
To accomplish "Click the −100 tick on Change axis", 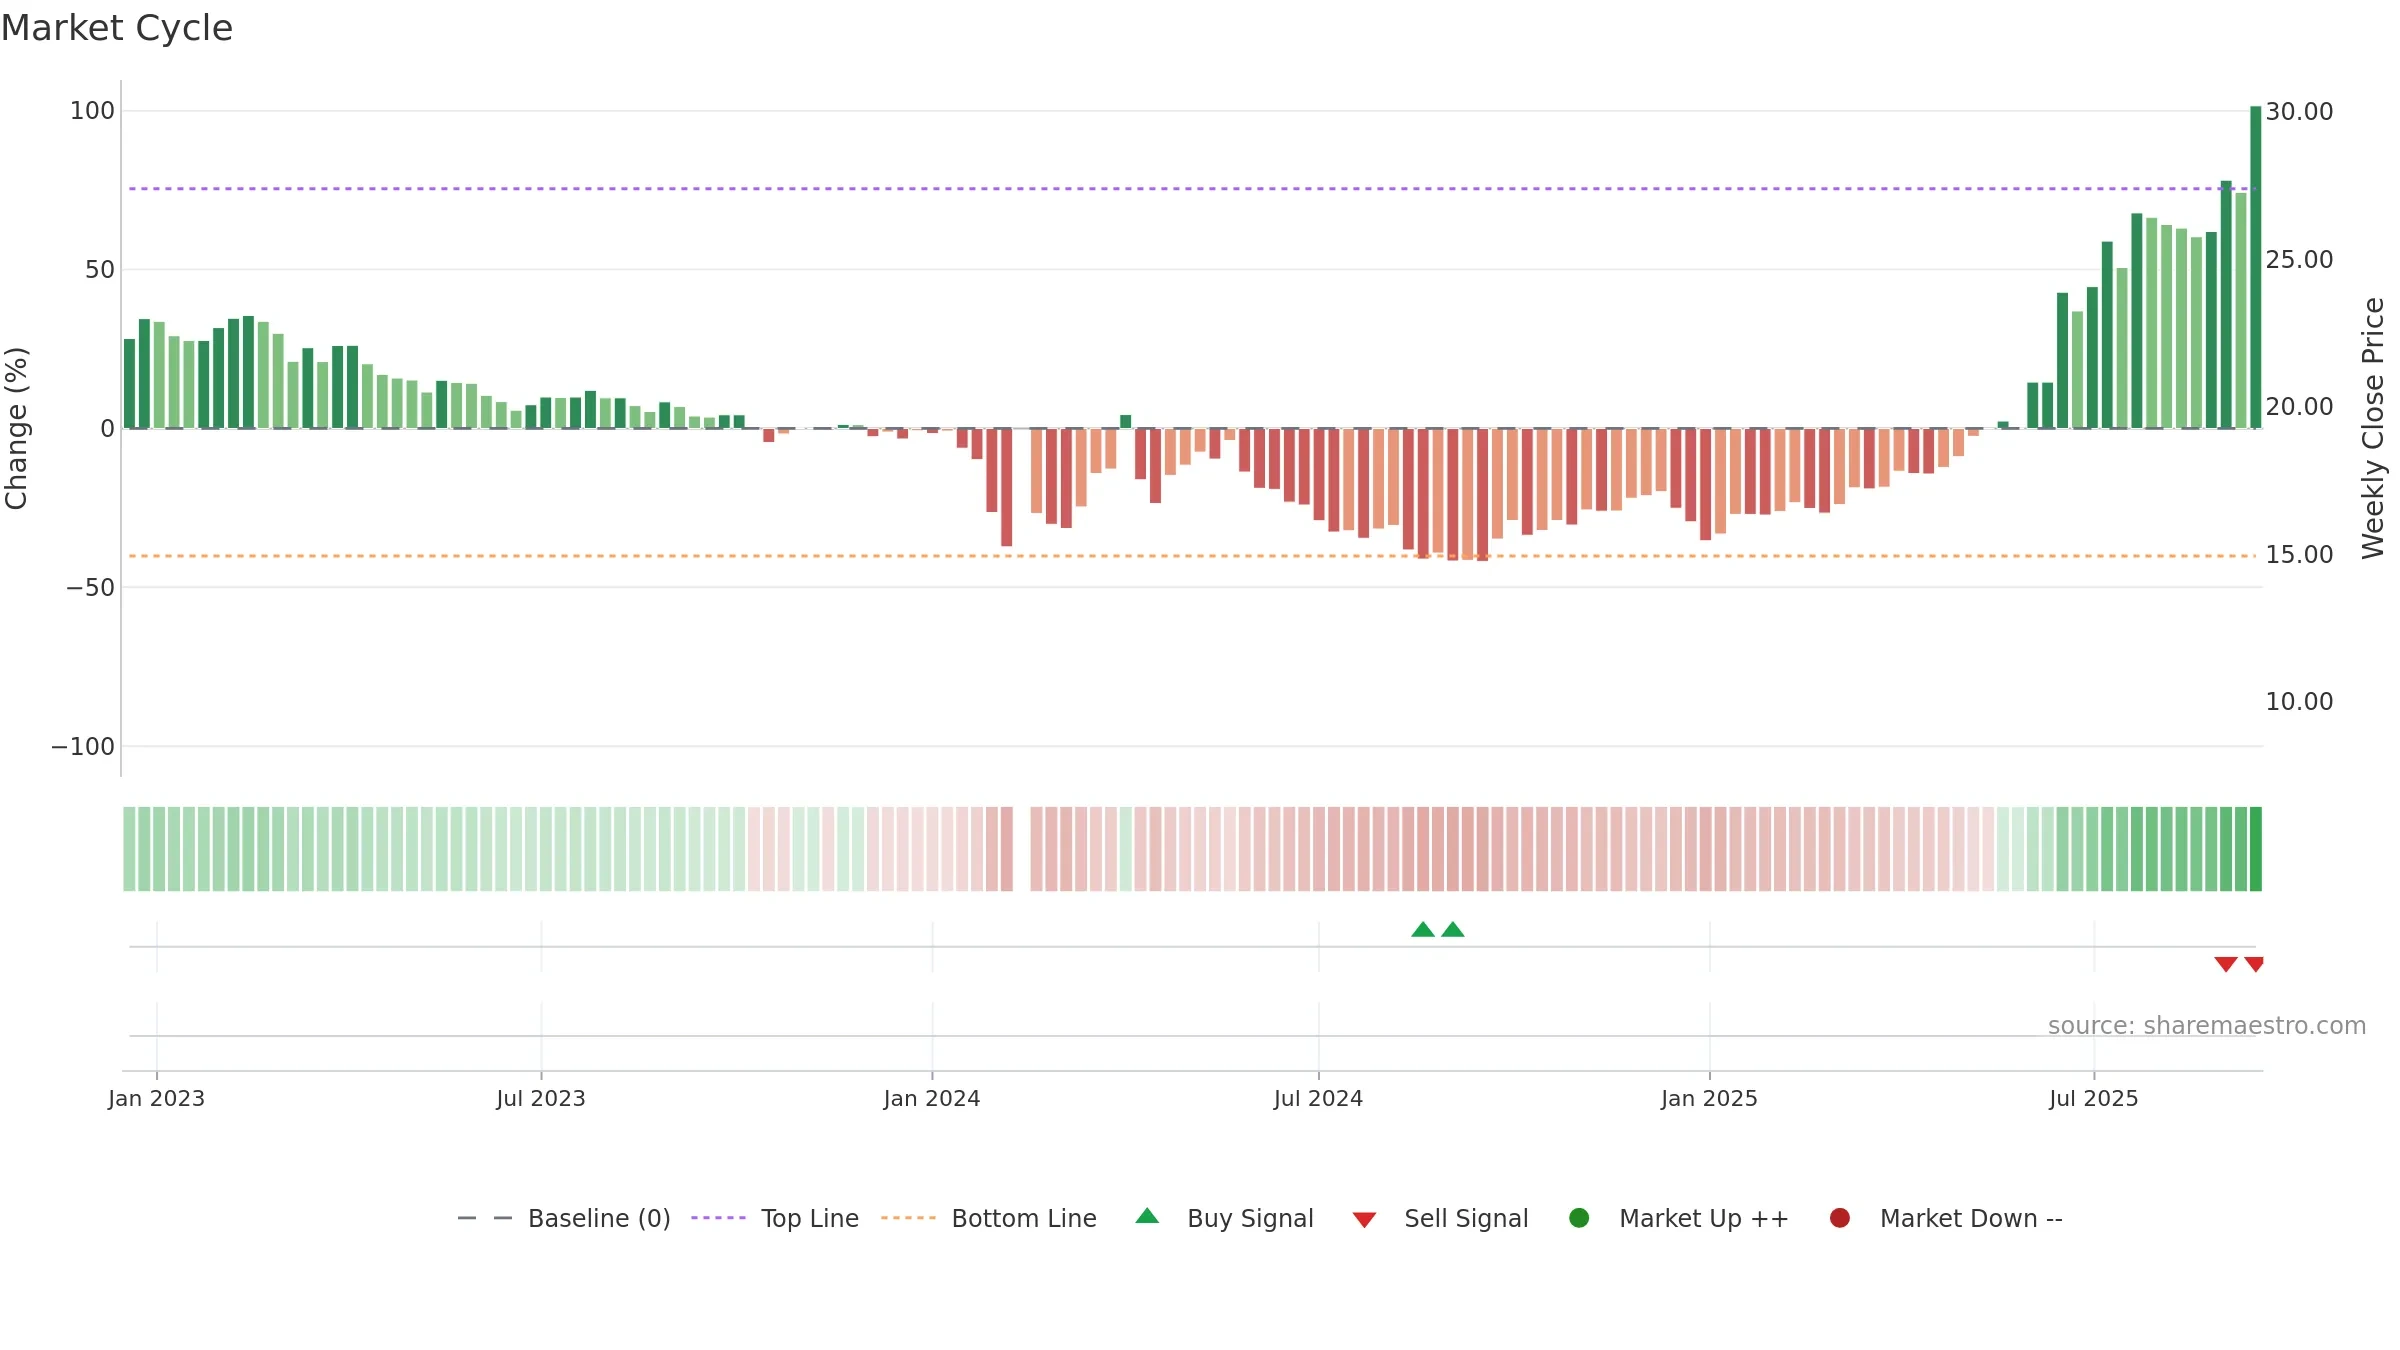I will coord(83,747).
